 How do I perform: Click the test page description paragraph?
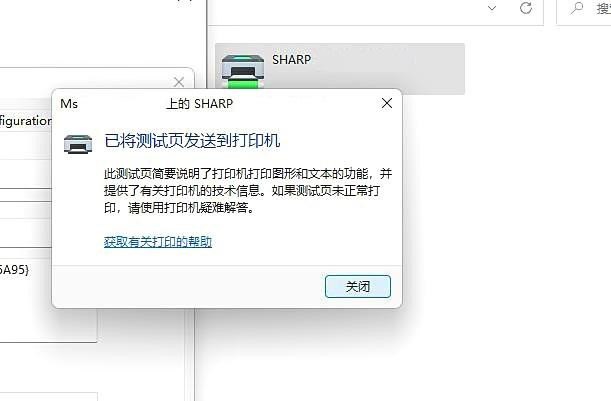click(248, 191)
